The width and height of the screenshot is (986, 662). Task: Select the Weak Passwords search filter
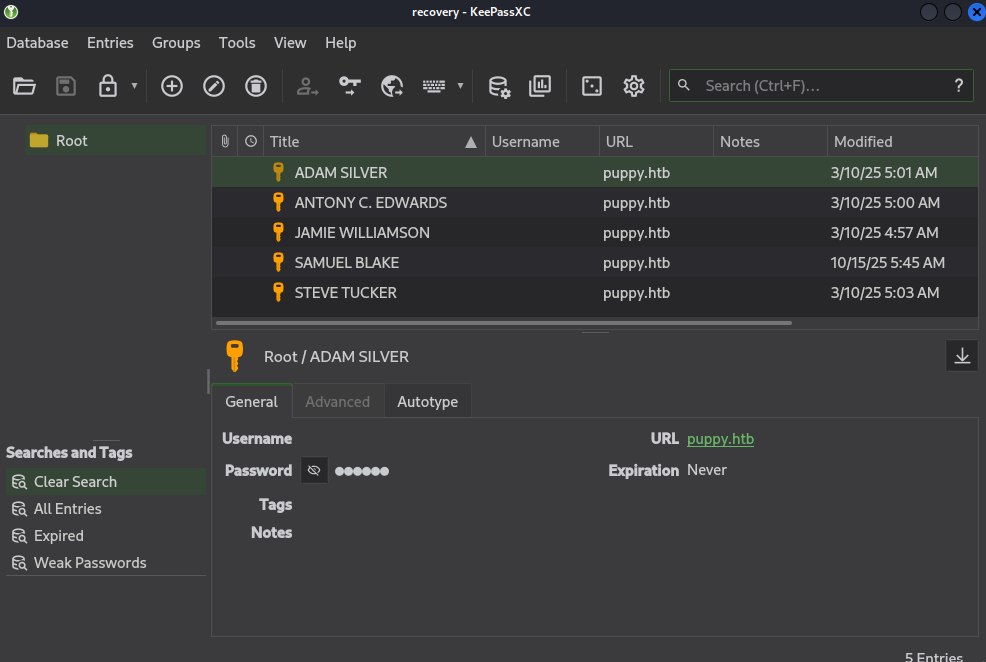point(90,563)
